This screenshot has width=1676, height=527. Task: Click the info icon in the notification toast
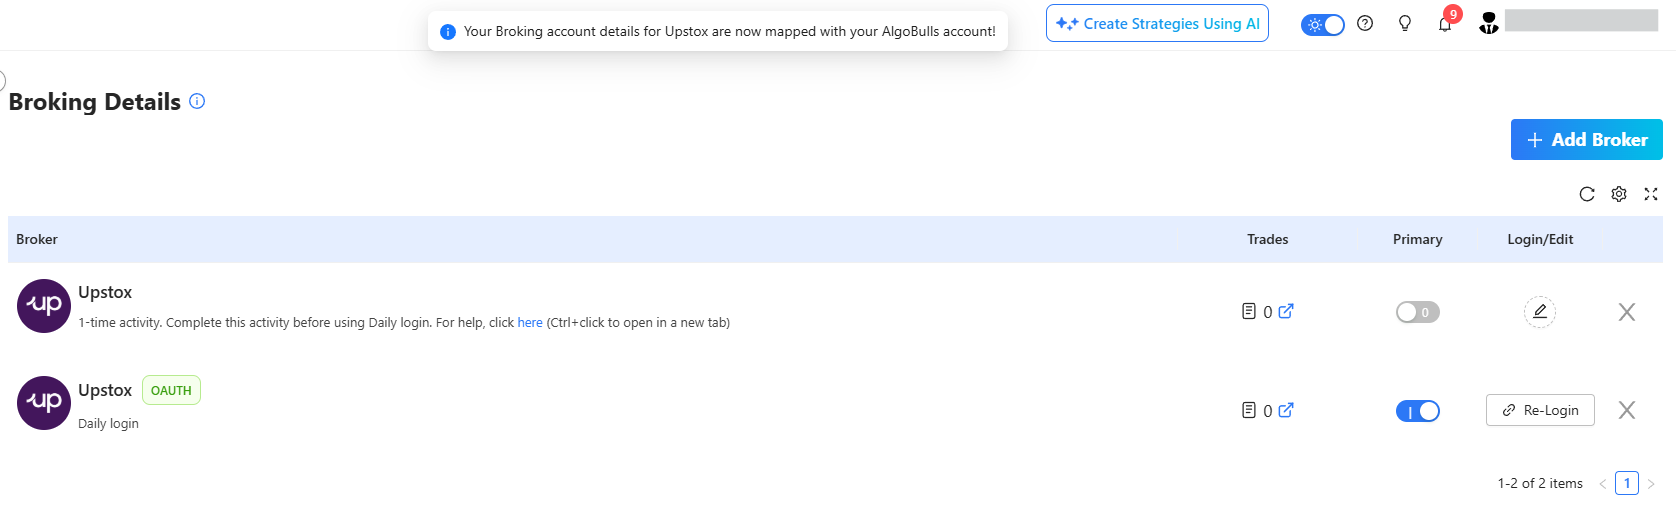point(448,31)
